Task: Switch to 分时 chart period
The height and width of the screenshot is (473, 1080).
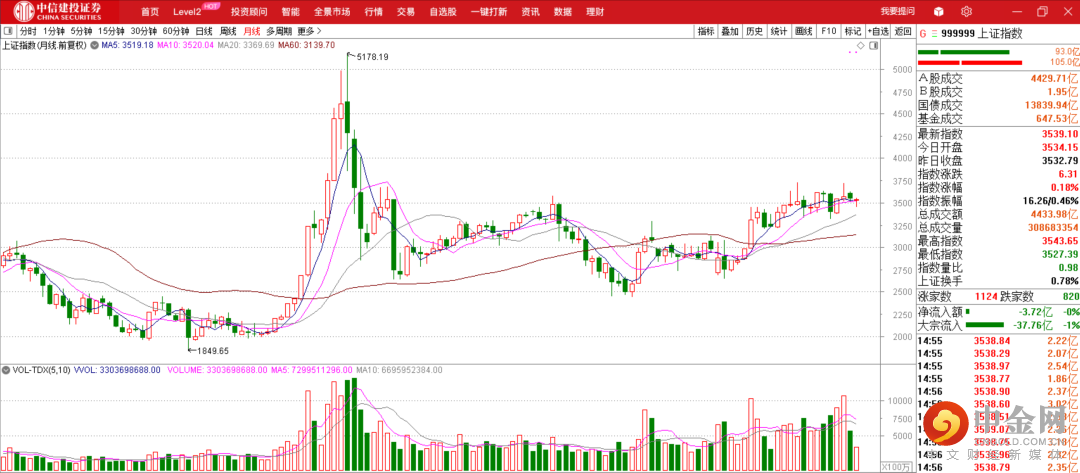Action: [x=28, y=31]
